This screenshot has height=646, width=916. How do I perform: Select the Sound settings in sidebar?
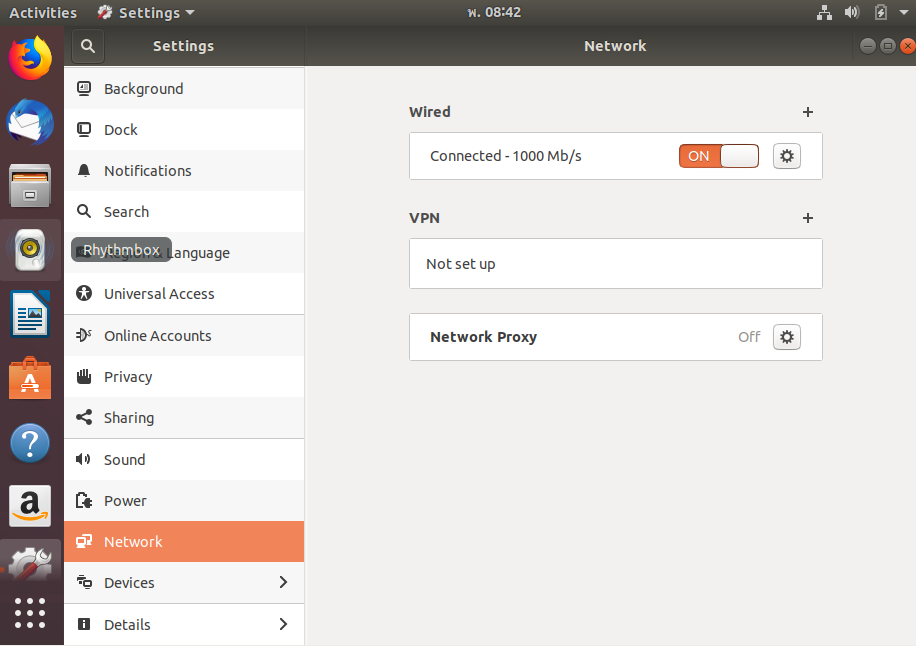click(124, 459)
